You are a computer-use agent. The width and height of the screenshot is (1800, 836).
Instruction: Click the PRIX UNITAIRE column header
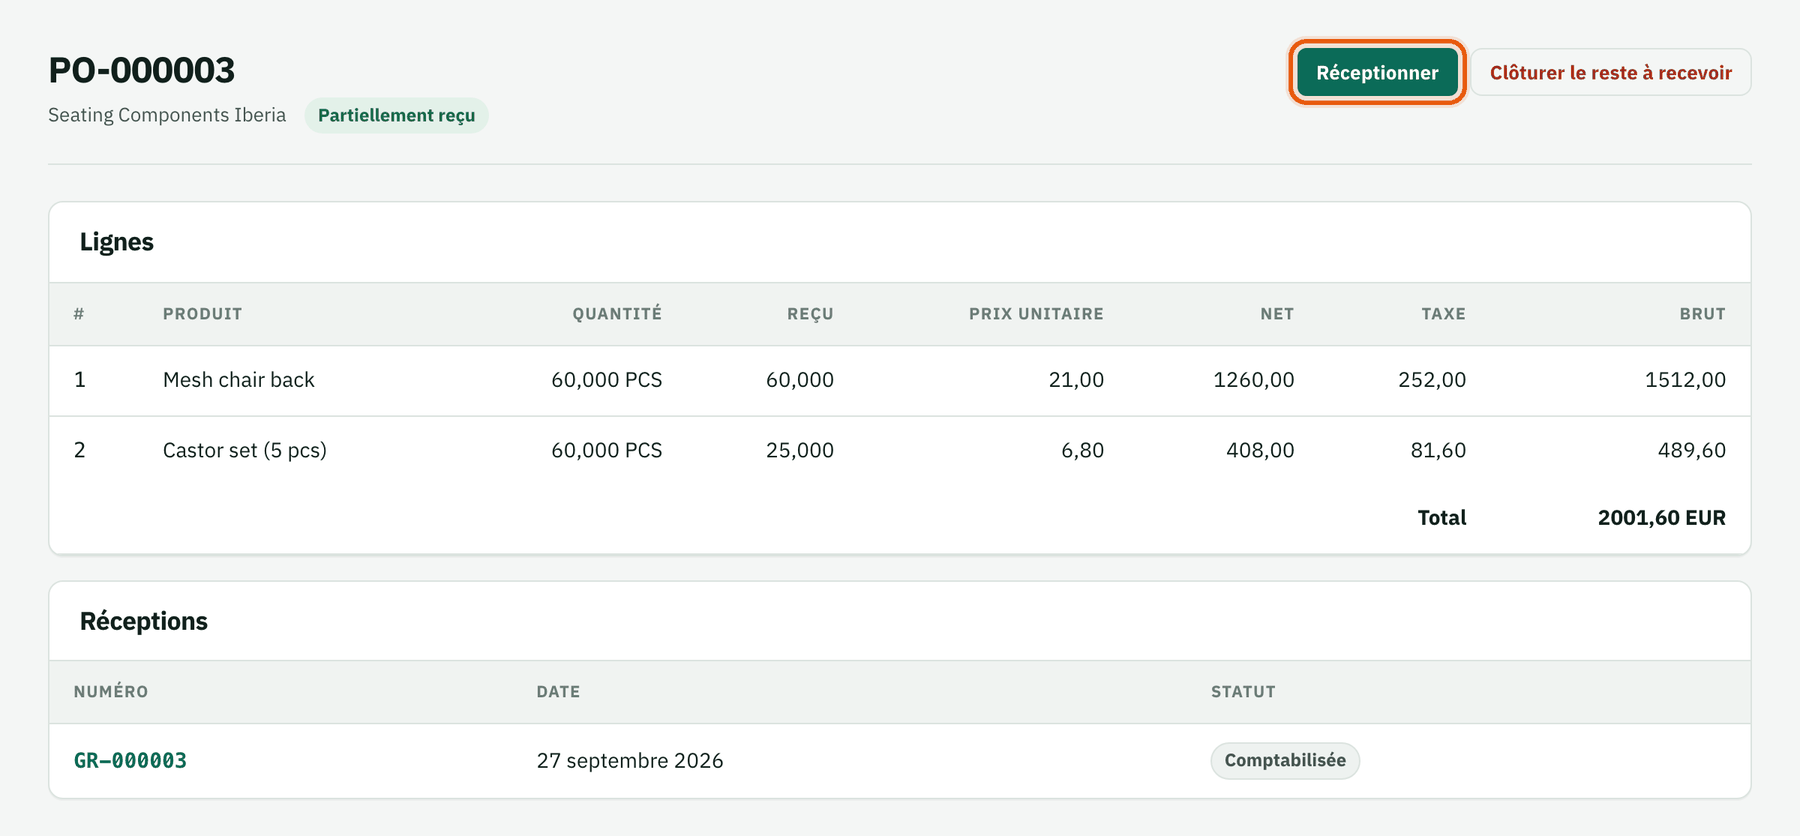[1036, 314]
